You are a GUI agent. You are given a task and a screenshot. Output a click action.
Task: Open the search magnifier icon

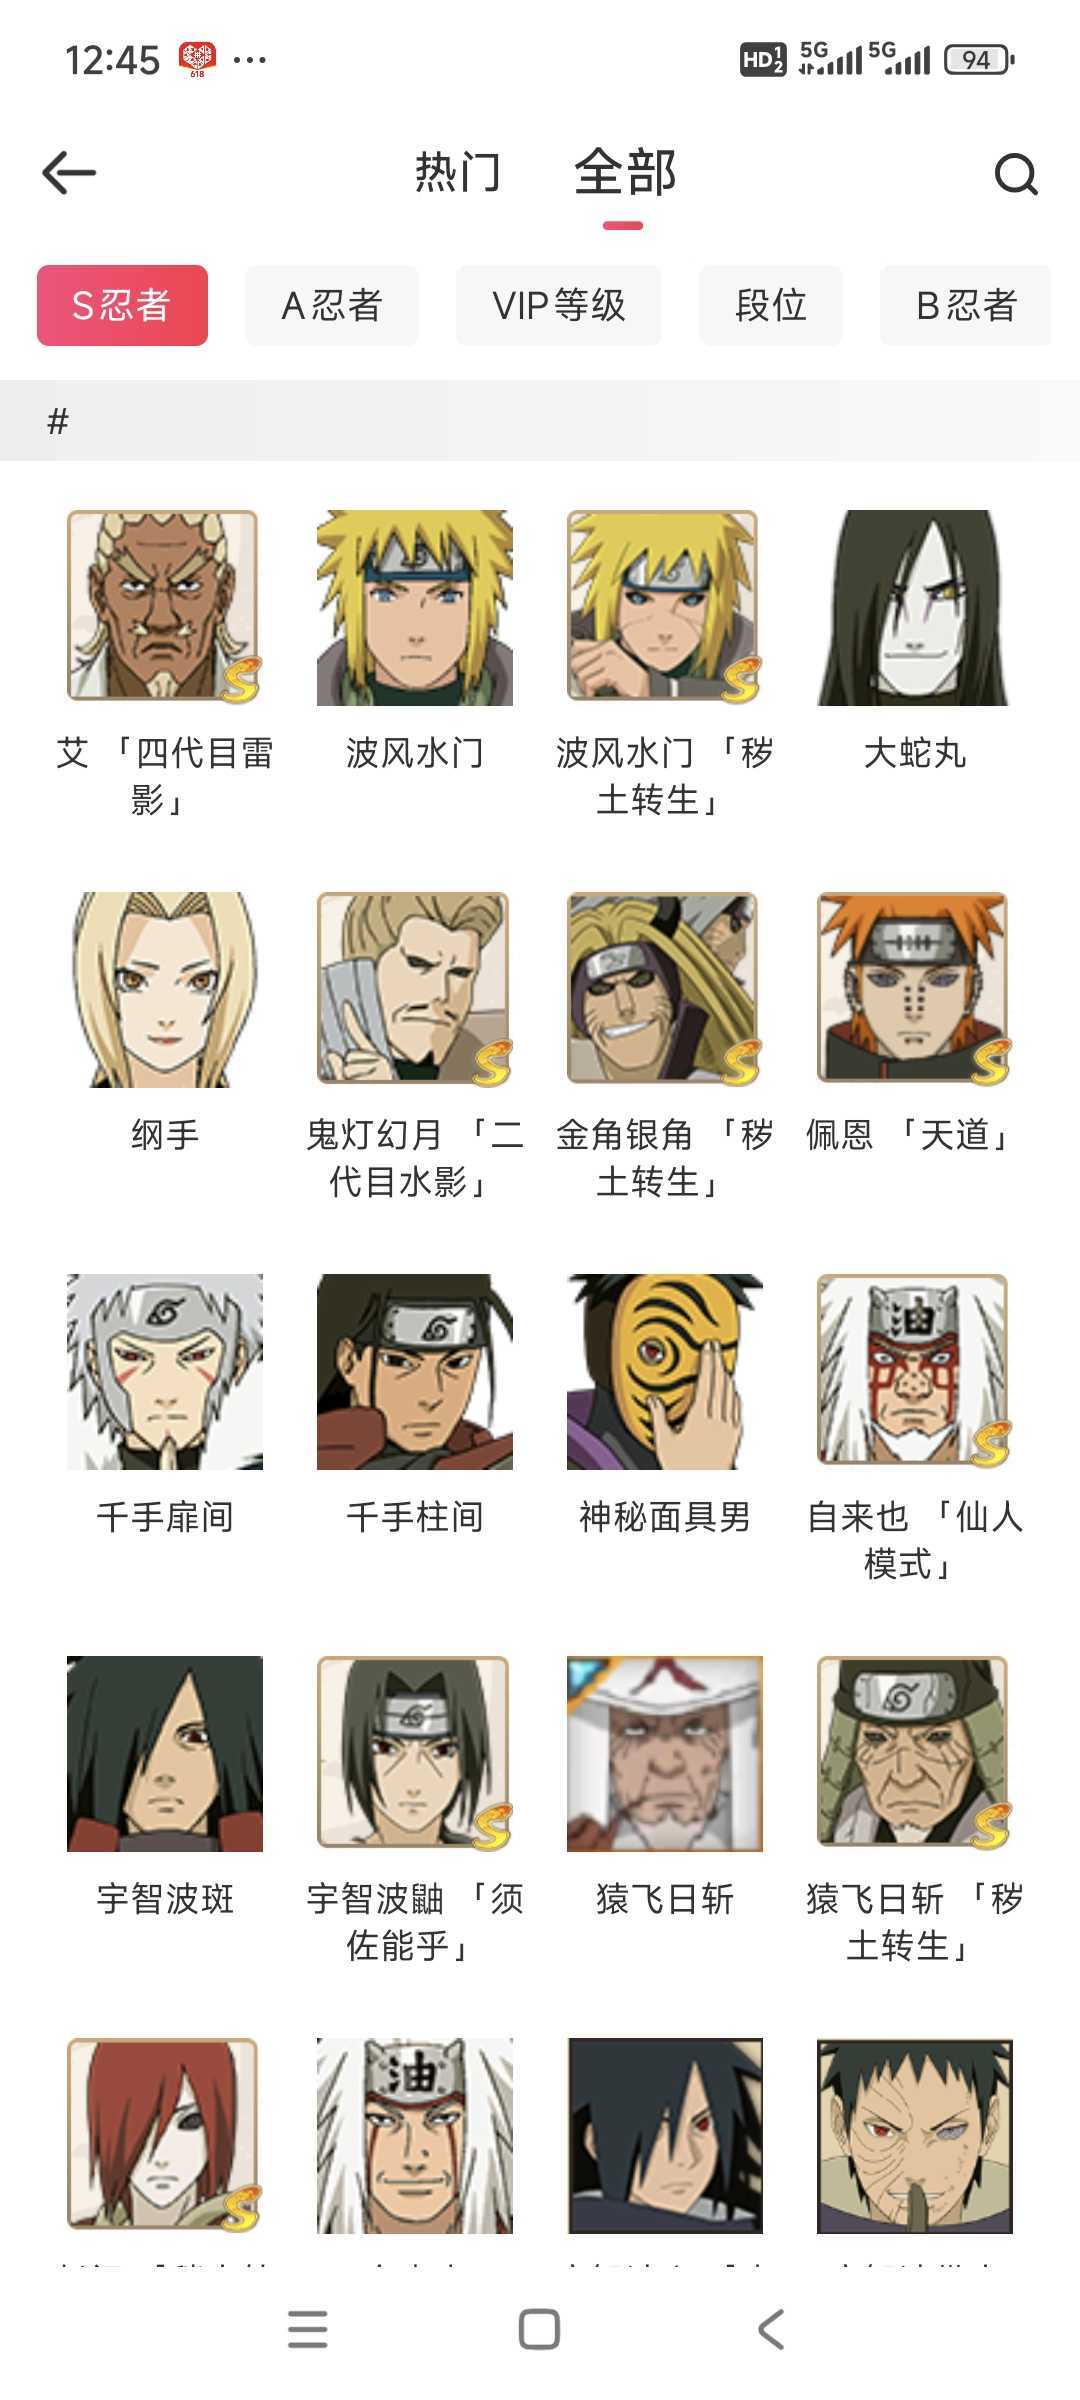point(1016,174)
